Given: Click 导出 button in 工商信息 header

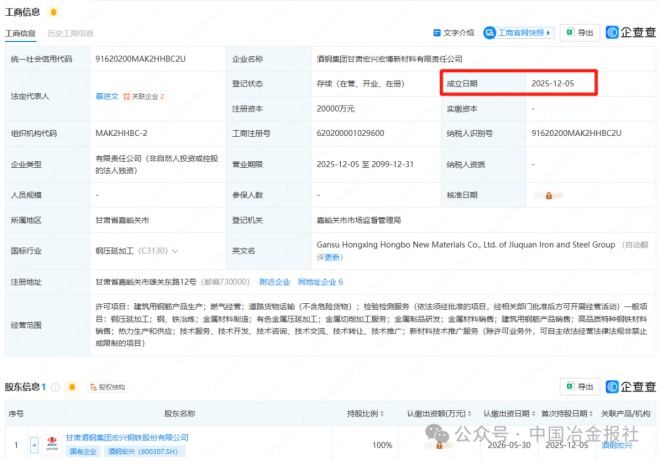Looking at the screenshot, I should [x=580, y=32].
